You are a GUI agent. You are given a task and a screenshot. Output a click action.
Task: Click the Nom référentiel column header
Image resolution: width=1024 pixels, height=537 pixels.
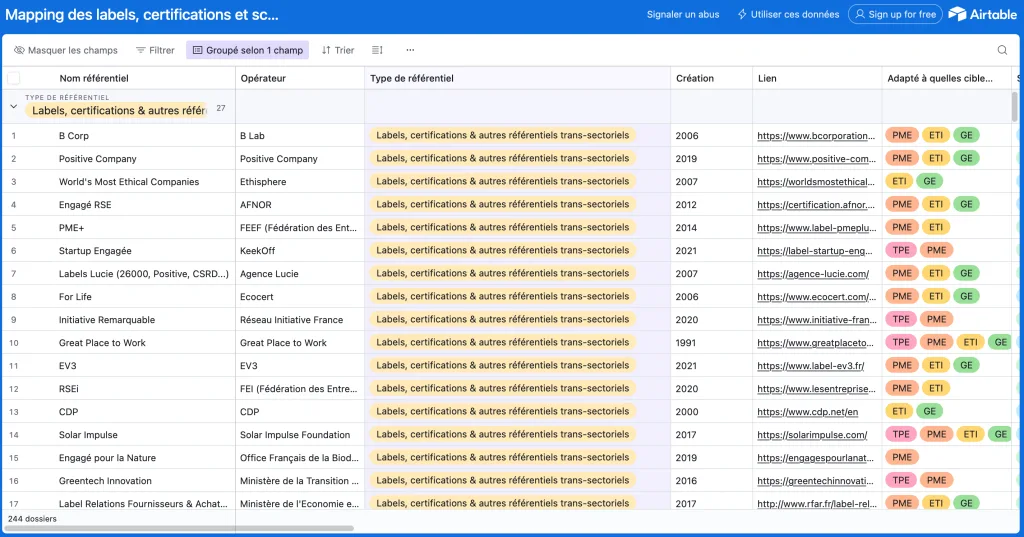(94, 78)
